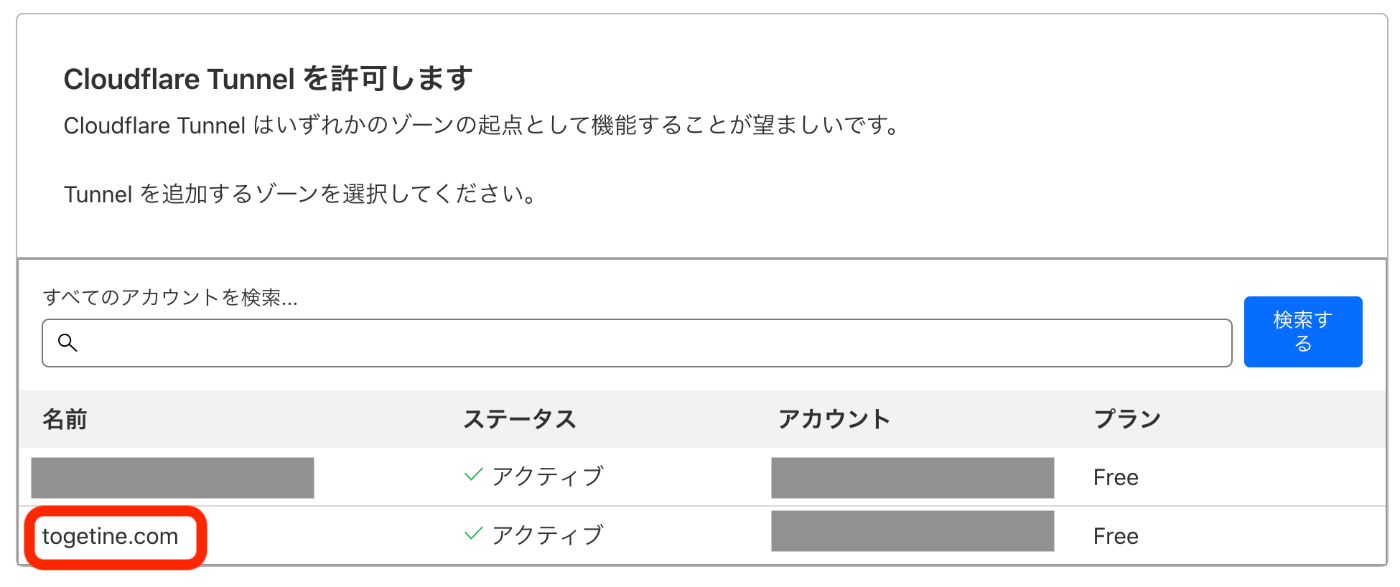The height and width of the screenshot is (587, 1400).
Task: Click the magnifying glass search icon
Action: [x=67, y=343]
